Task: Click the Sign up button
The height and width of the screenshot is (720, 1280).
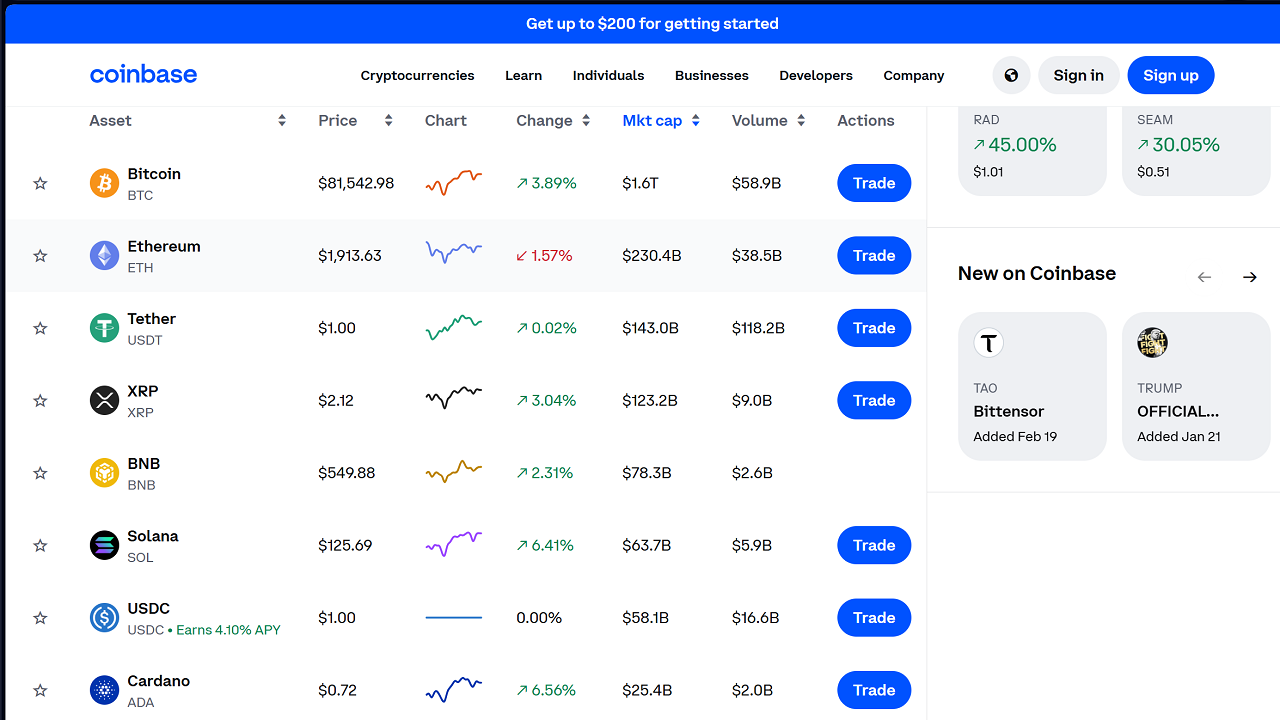Action: coord(1171,75)
